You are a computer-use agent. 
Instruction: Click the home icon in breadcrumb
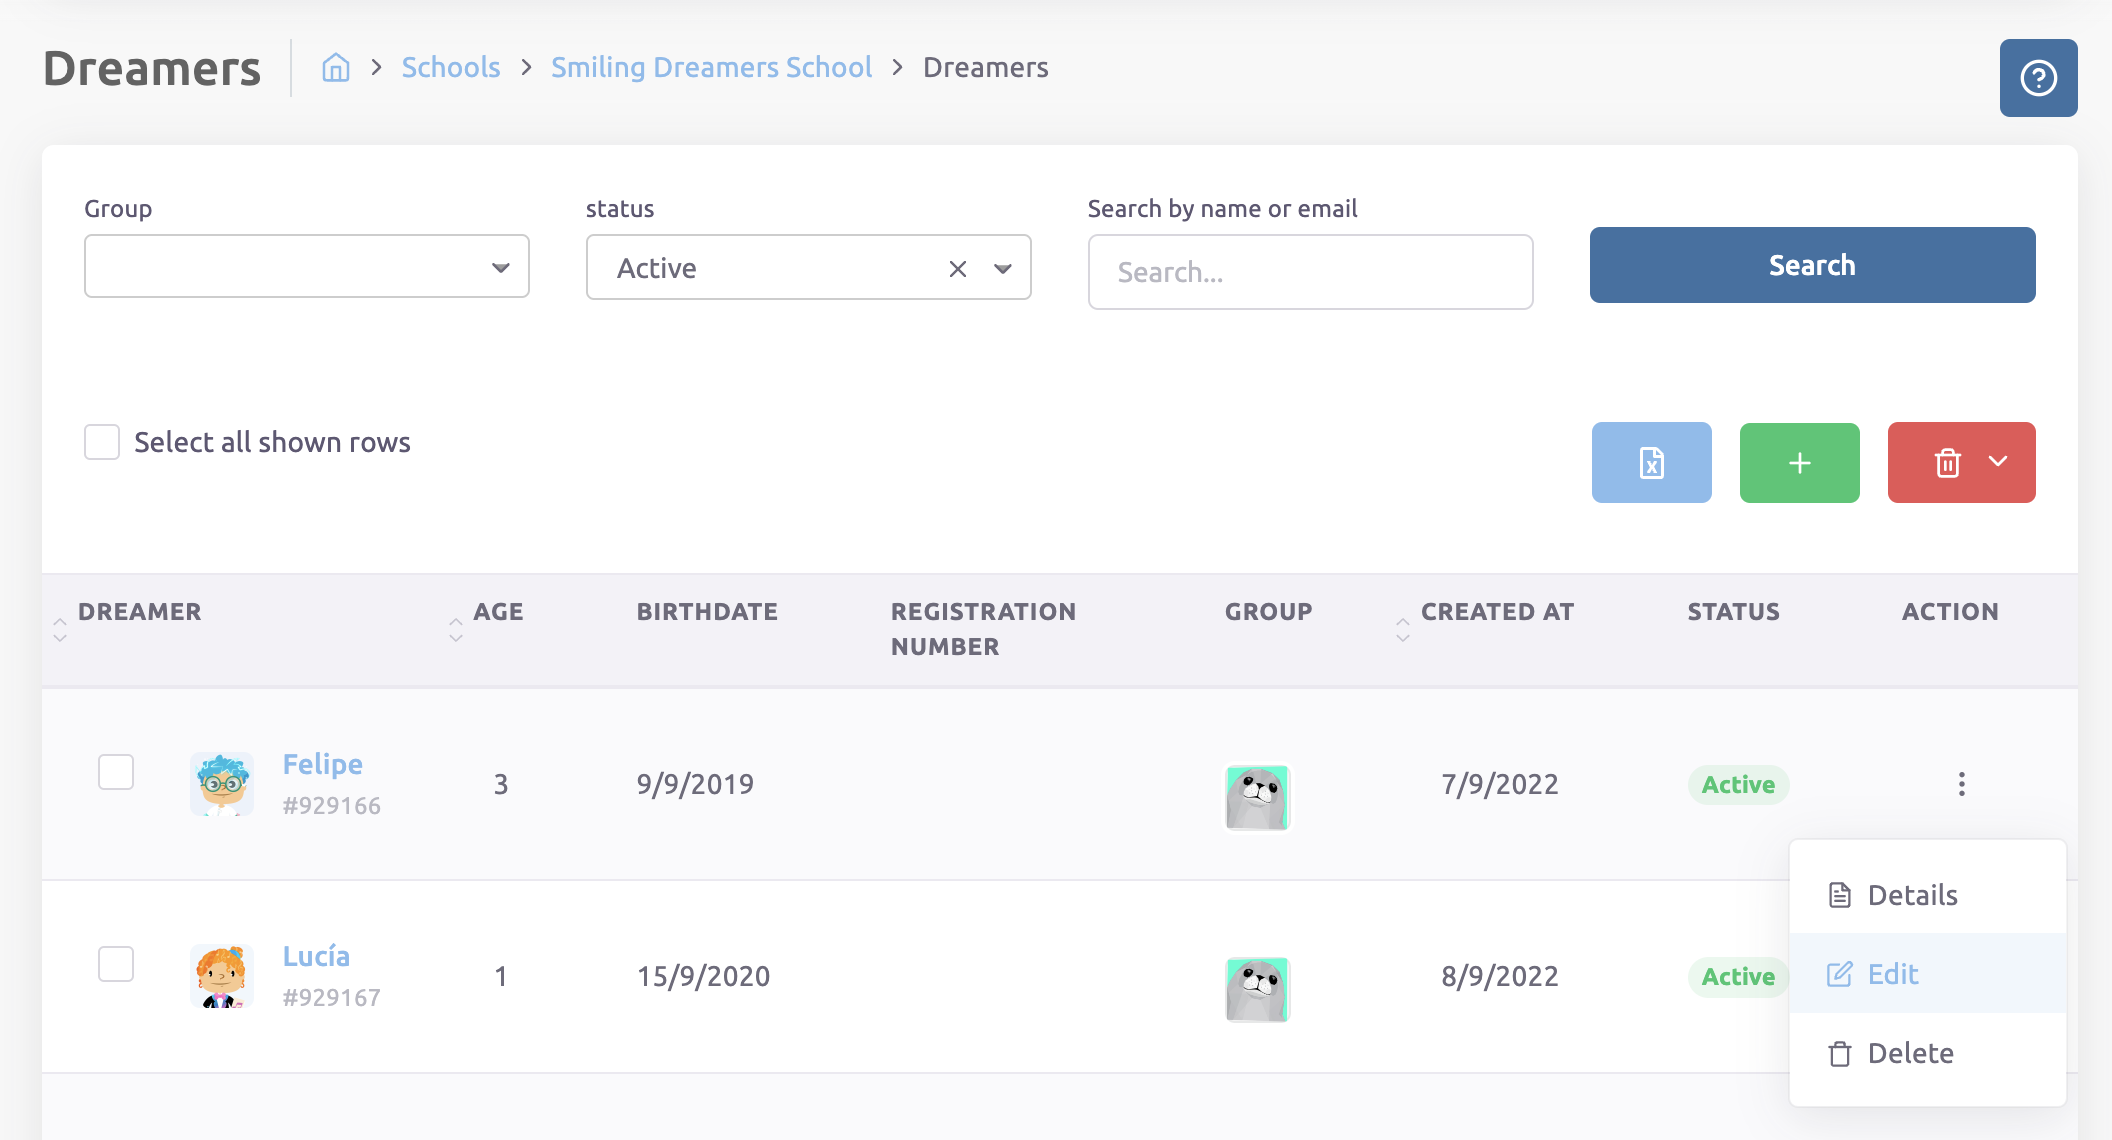pos(335,67)
